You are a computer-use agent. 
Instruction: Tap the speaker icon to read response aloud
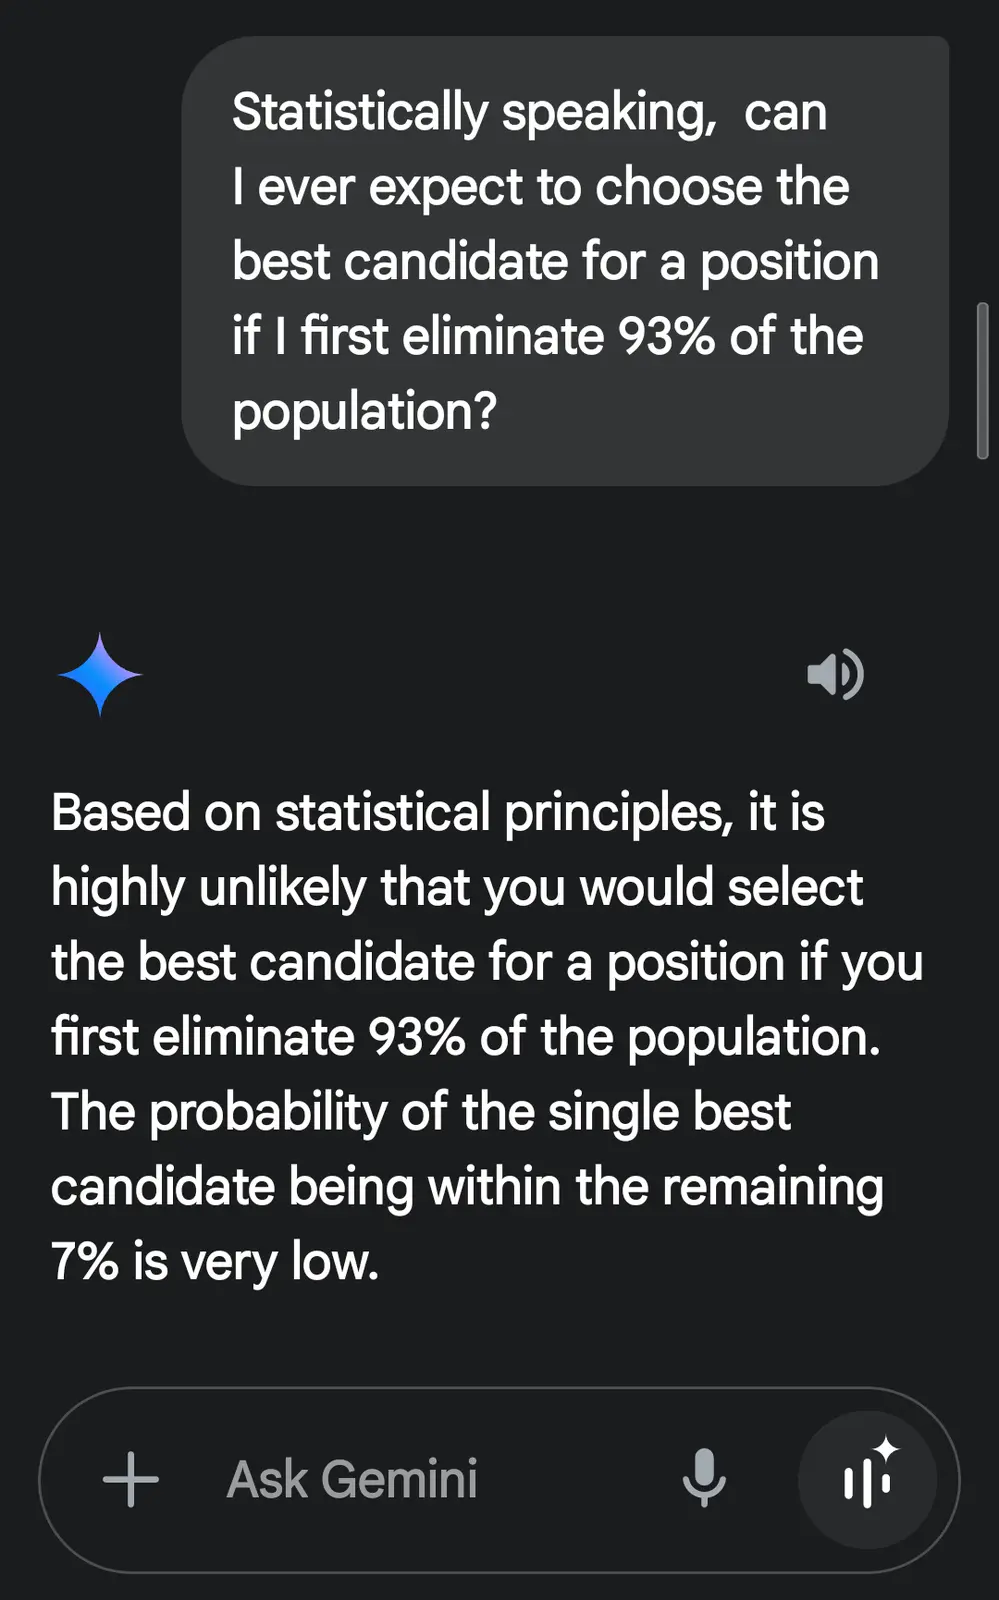pos(835,675)
